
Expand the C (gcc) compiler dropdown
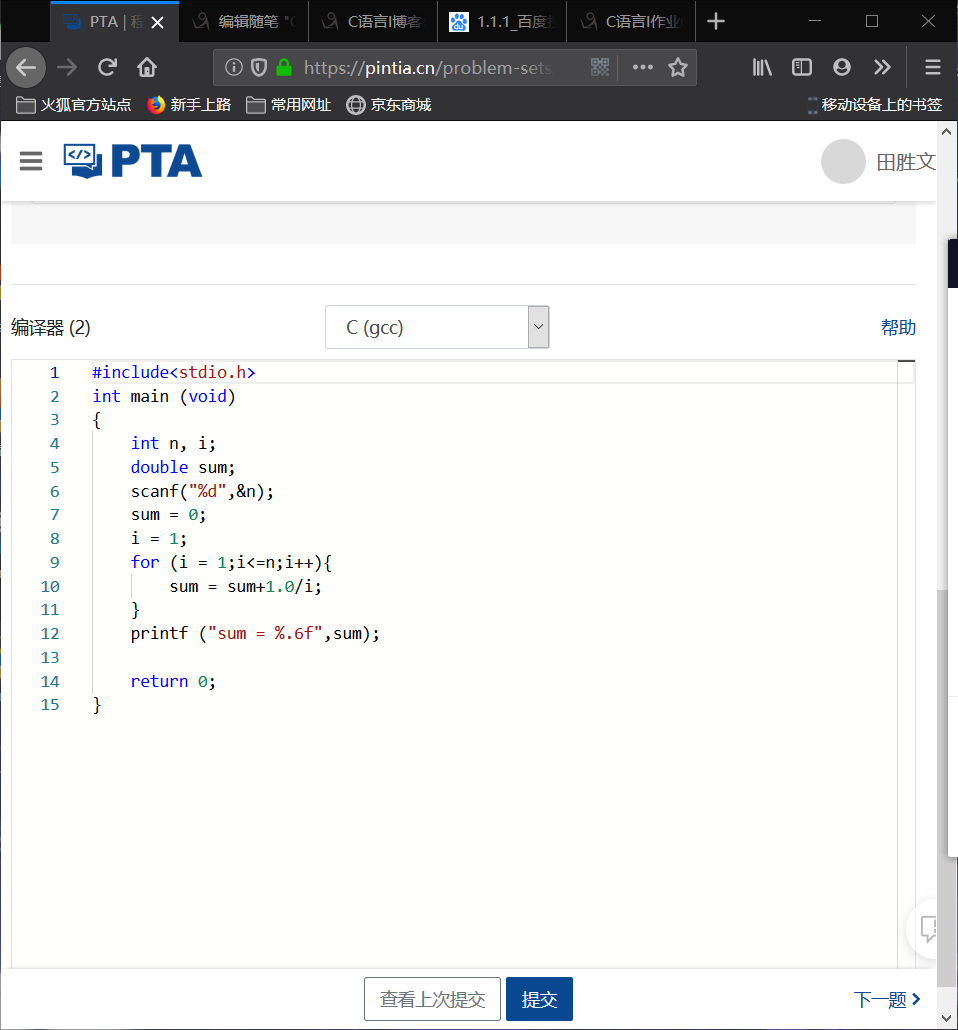[437, 327]
